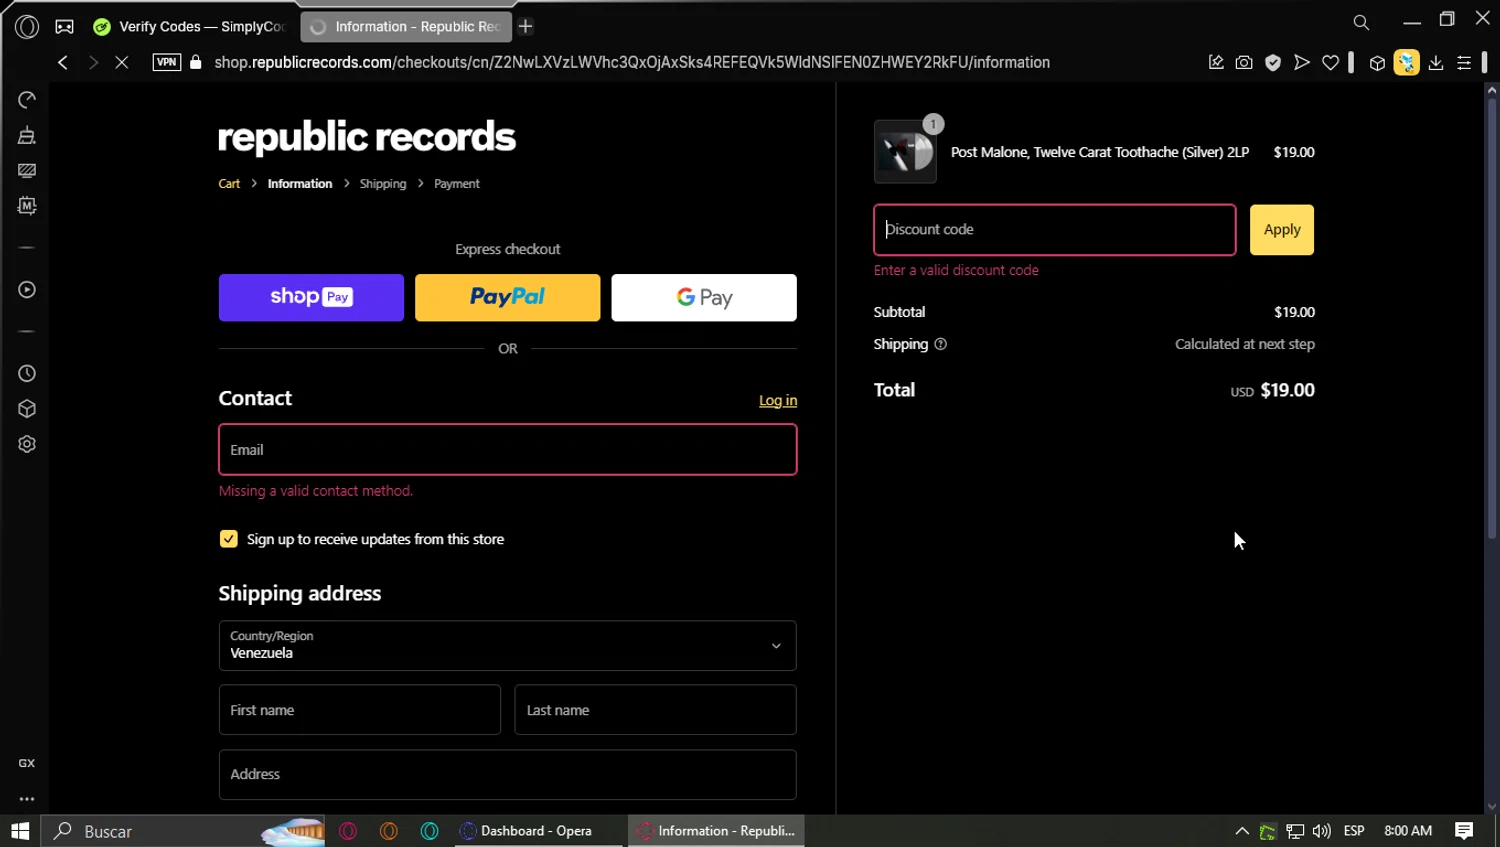Screen dimensions: 1500x847
Task: Apply the discount code
Action: [x=1282, y=230]
